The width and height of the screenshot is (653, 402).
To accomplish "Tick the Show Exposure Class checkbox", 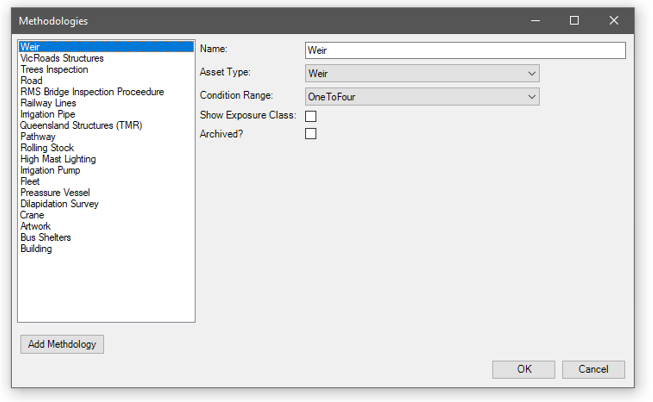I will (x=311, y=117).
